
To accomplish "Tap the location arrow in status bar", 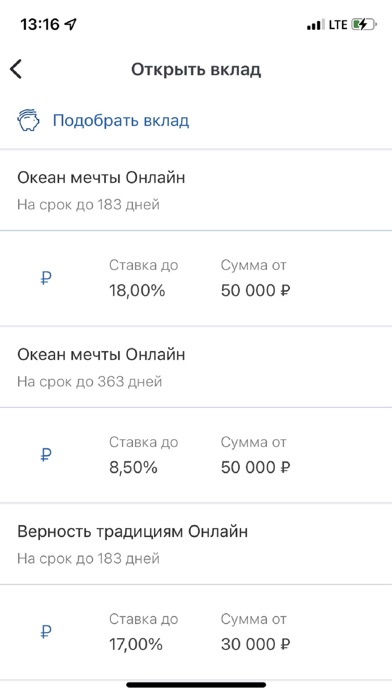I will coord(70,24).
